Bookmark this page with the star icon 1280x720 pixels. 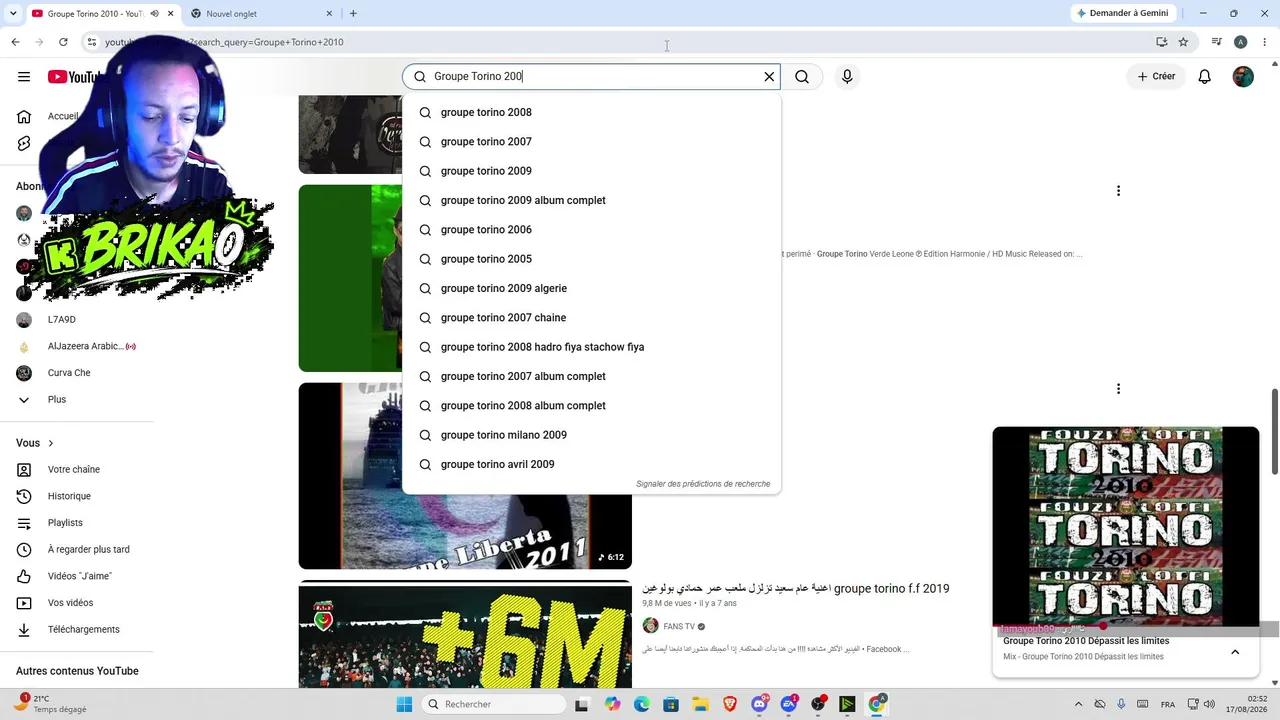[1183, 42]
